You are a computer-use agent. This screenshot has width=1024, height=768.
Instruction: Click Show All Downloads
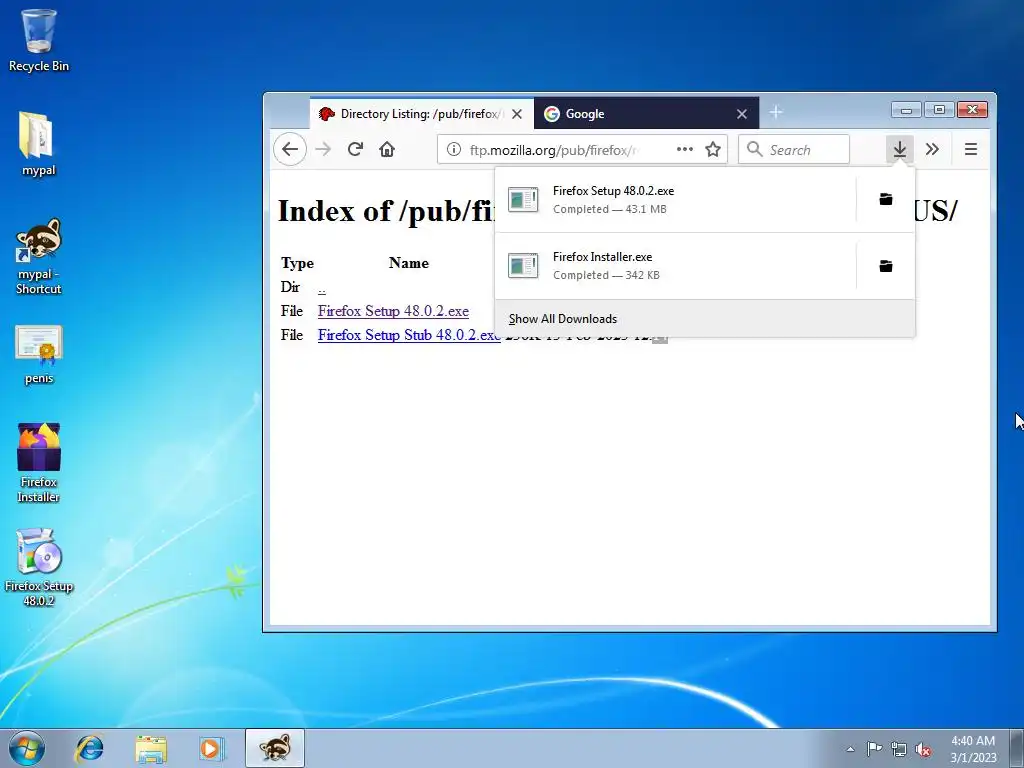tap(705, 319)
